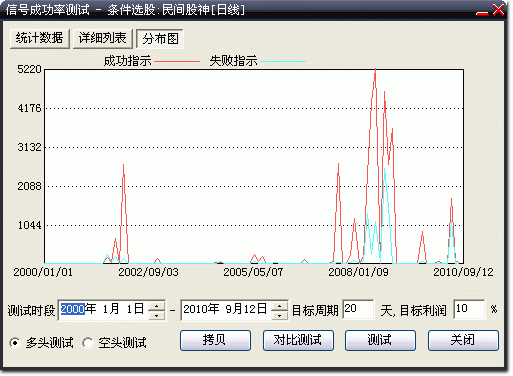Image resolution: width=513 pixels, height=376 pixels.
Task: Click the 测试时段 label
Action: click(31, 311)
